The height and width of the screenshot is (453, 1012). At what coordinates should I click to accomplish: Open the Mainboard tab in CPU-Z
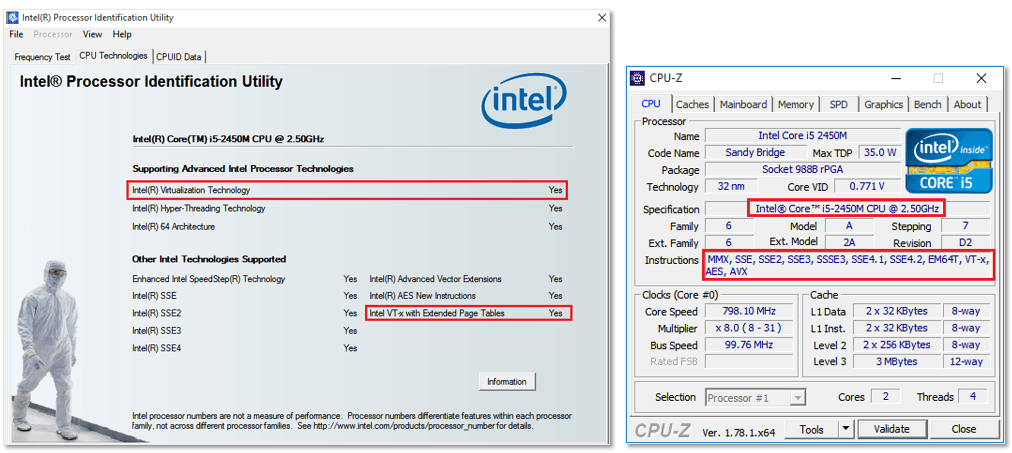[x=744, y=104]
